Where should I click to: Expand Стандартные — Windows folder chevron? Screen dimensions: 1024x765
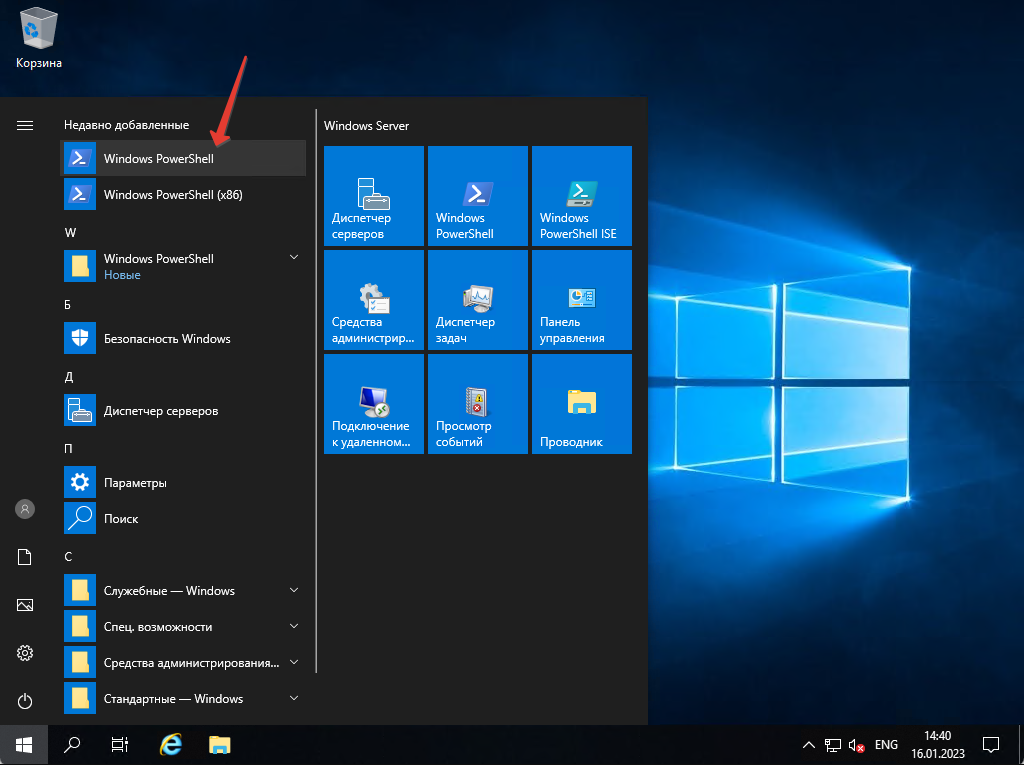pyautogui.click(x=294, y=698)
